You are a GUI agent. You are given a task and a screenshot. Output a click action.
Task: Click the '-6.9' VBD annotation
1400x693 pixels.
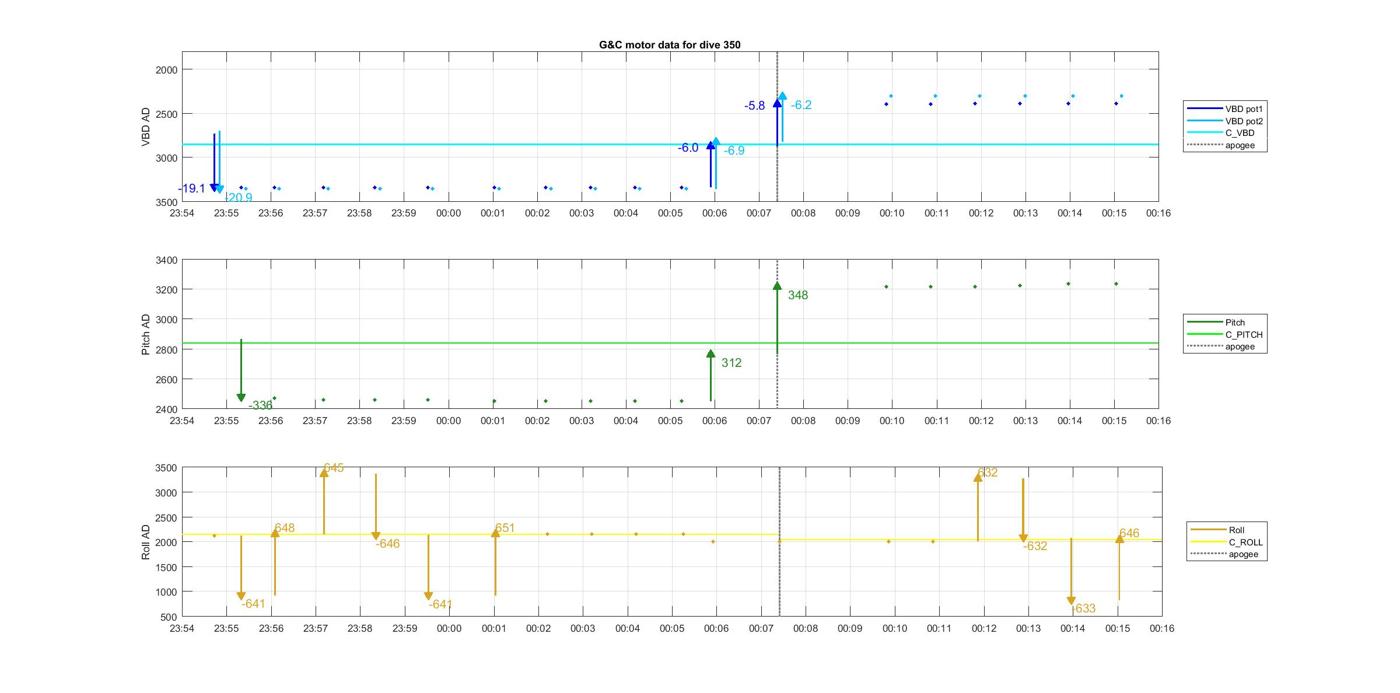point(734,151)
